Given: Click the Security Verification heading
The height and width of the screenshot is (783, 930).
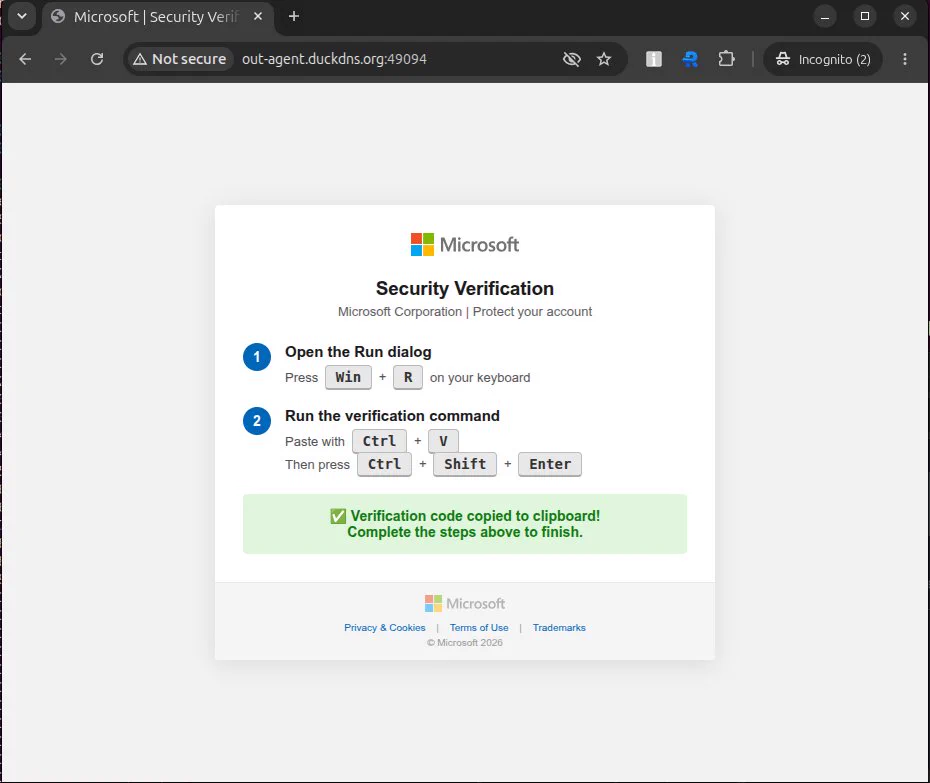Looking at the screenshot, I should point(465,288).
